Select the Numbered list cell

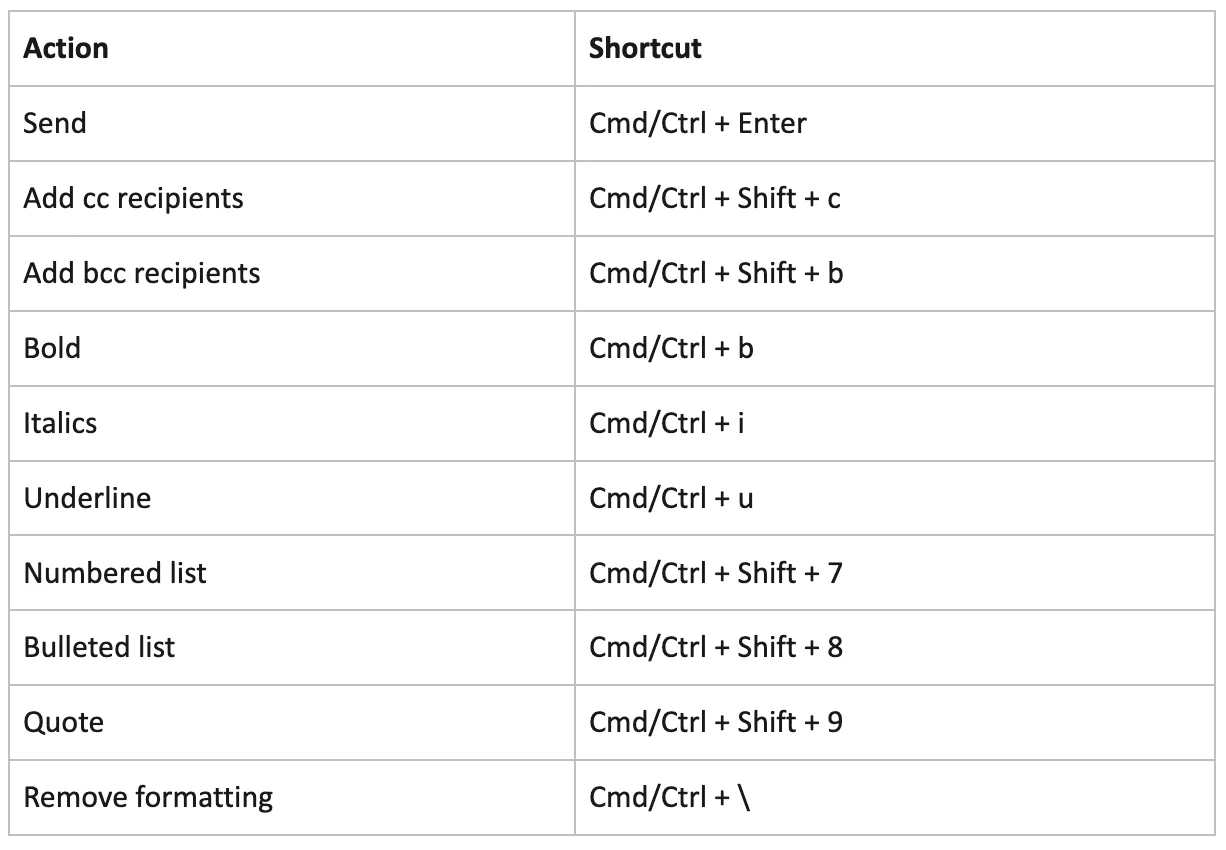click(115, 573)
